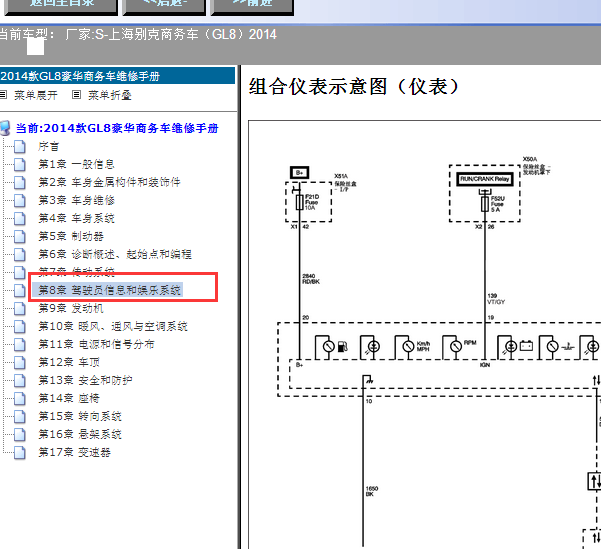Click the page icon beside 第12章 车顶
The height and width of the screenshot is (549, 601).
(20, 362)
